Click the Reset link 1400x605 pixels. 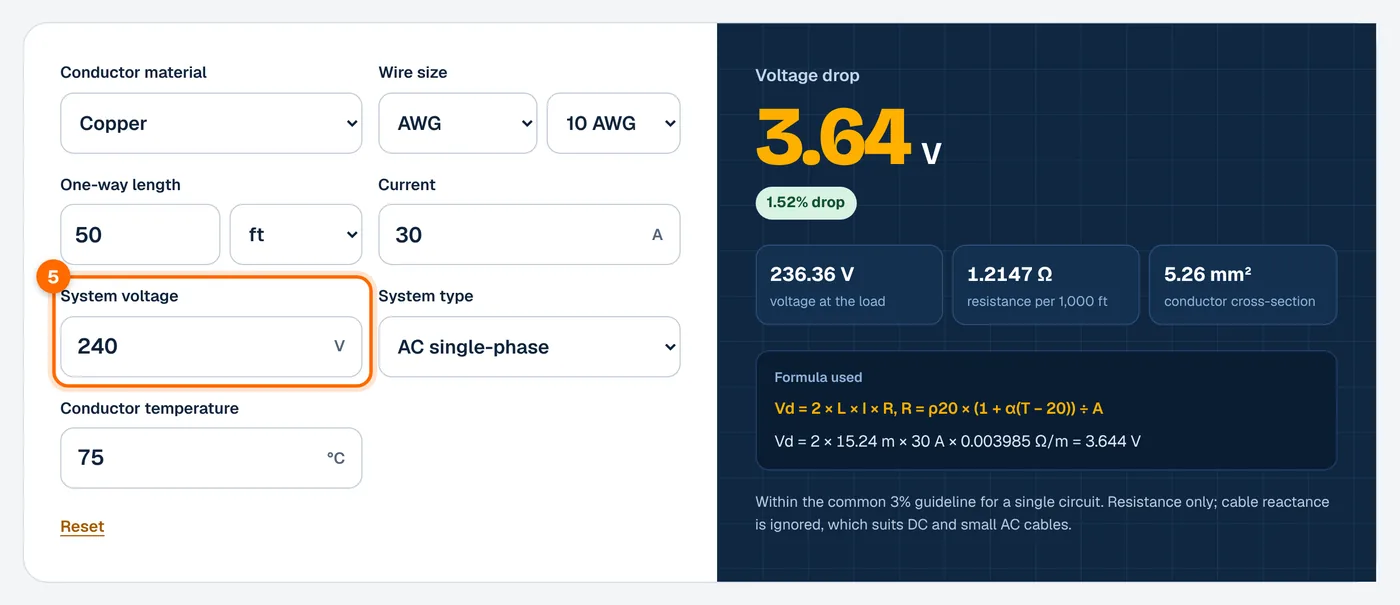tap(82, 527)
